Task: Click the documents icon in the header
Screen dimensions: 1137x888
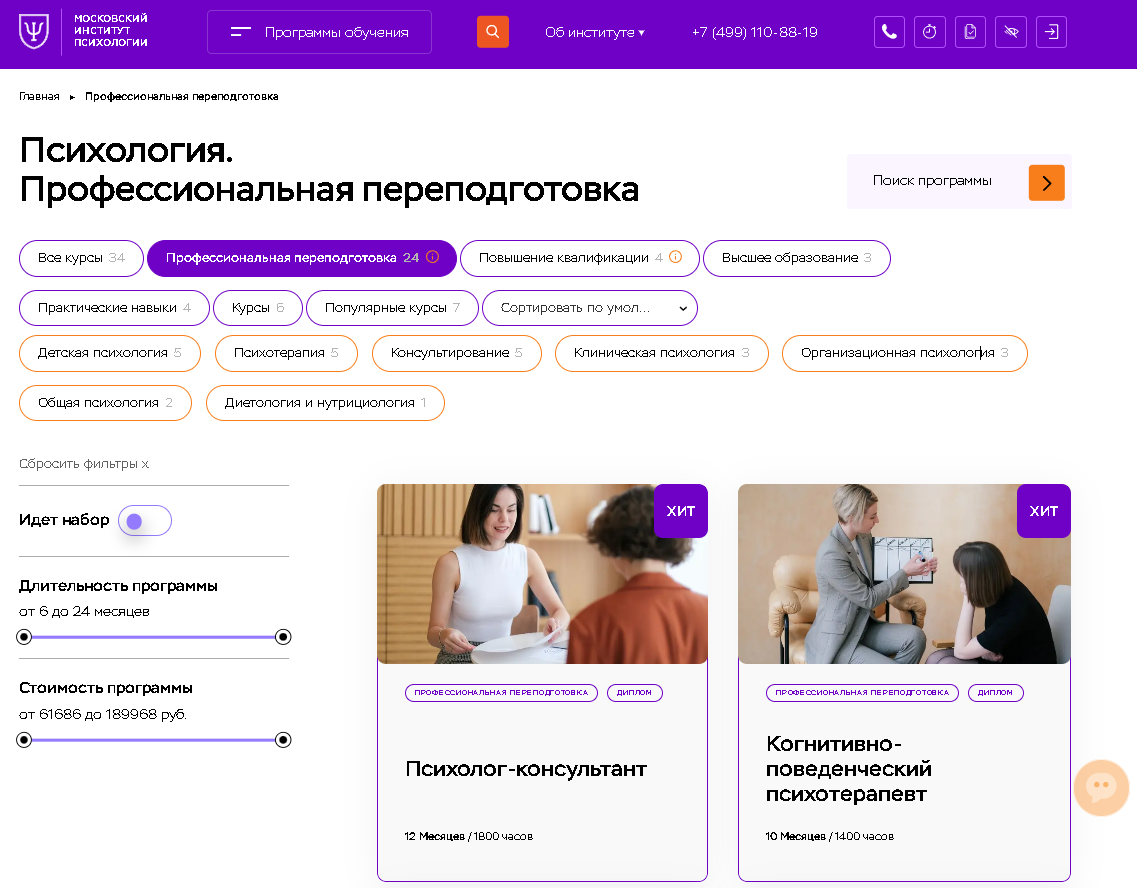Action: click(970, 31)
